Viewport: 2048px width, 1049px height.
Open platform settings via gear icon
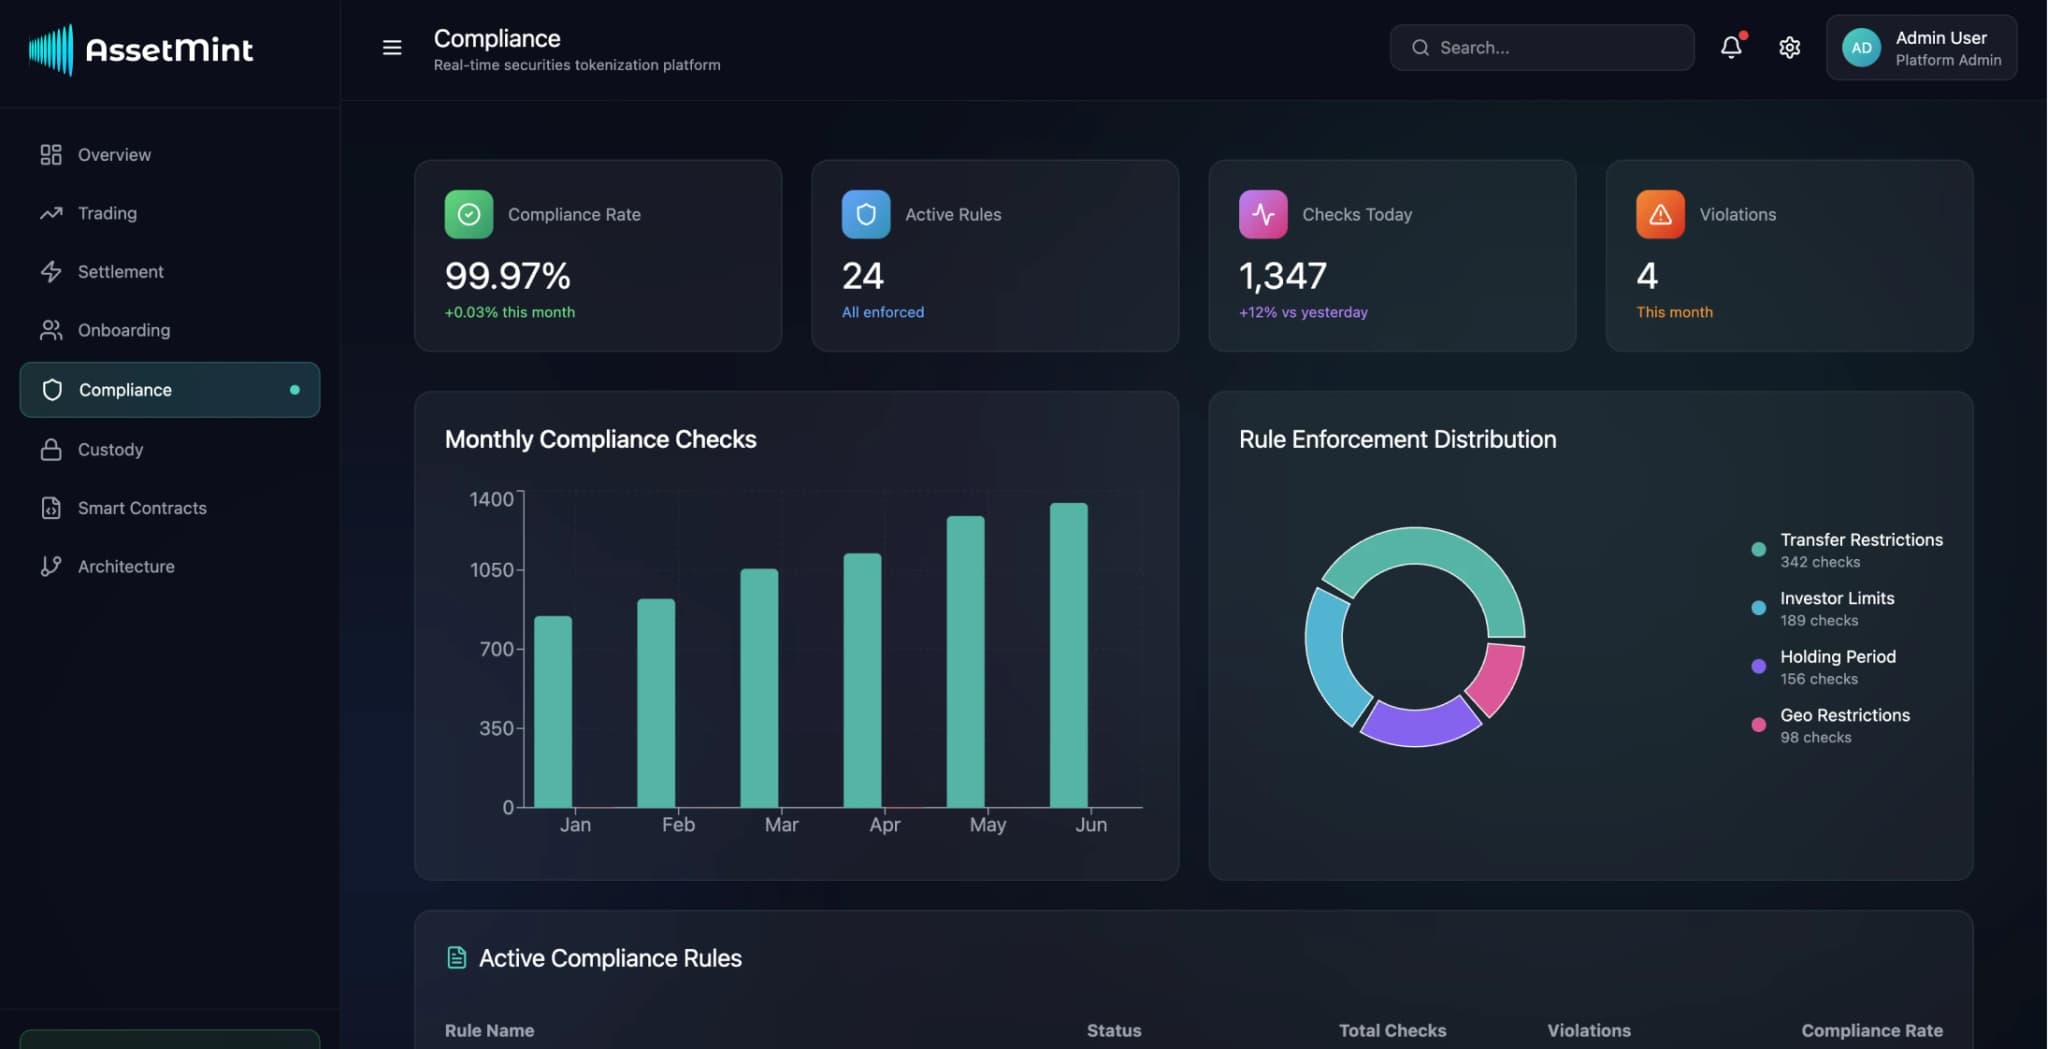[1790, 47]
